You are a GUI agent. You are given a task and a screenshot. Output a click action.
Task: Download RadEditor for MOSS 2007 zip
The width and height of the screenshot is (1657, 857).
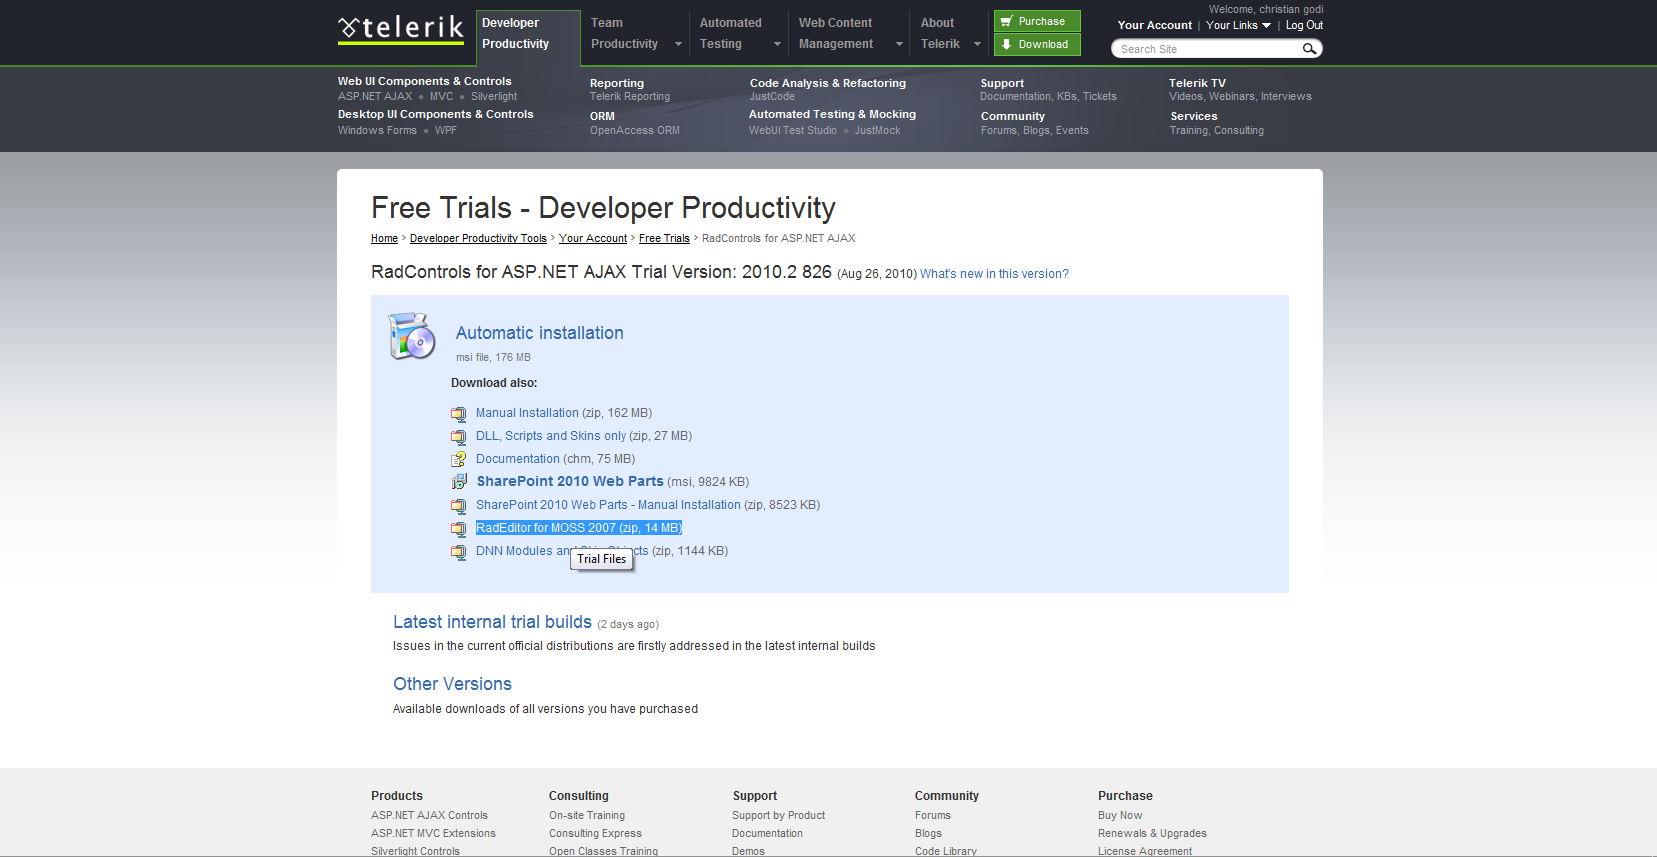click(579, 528)
